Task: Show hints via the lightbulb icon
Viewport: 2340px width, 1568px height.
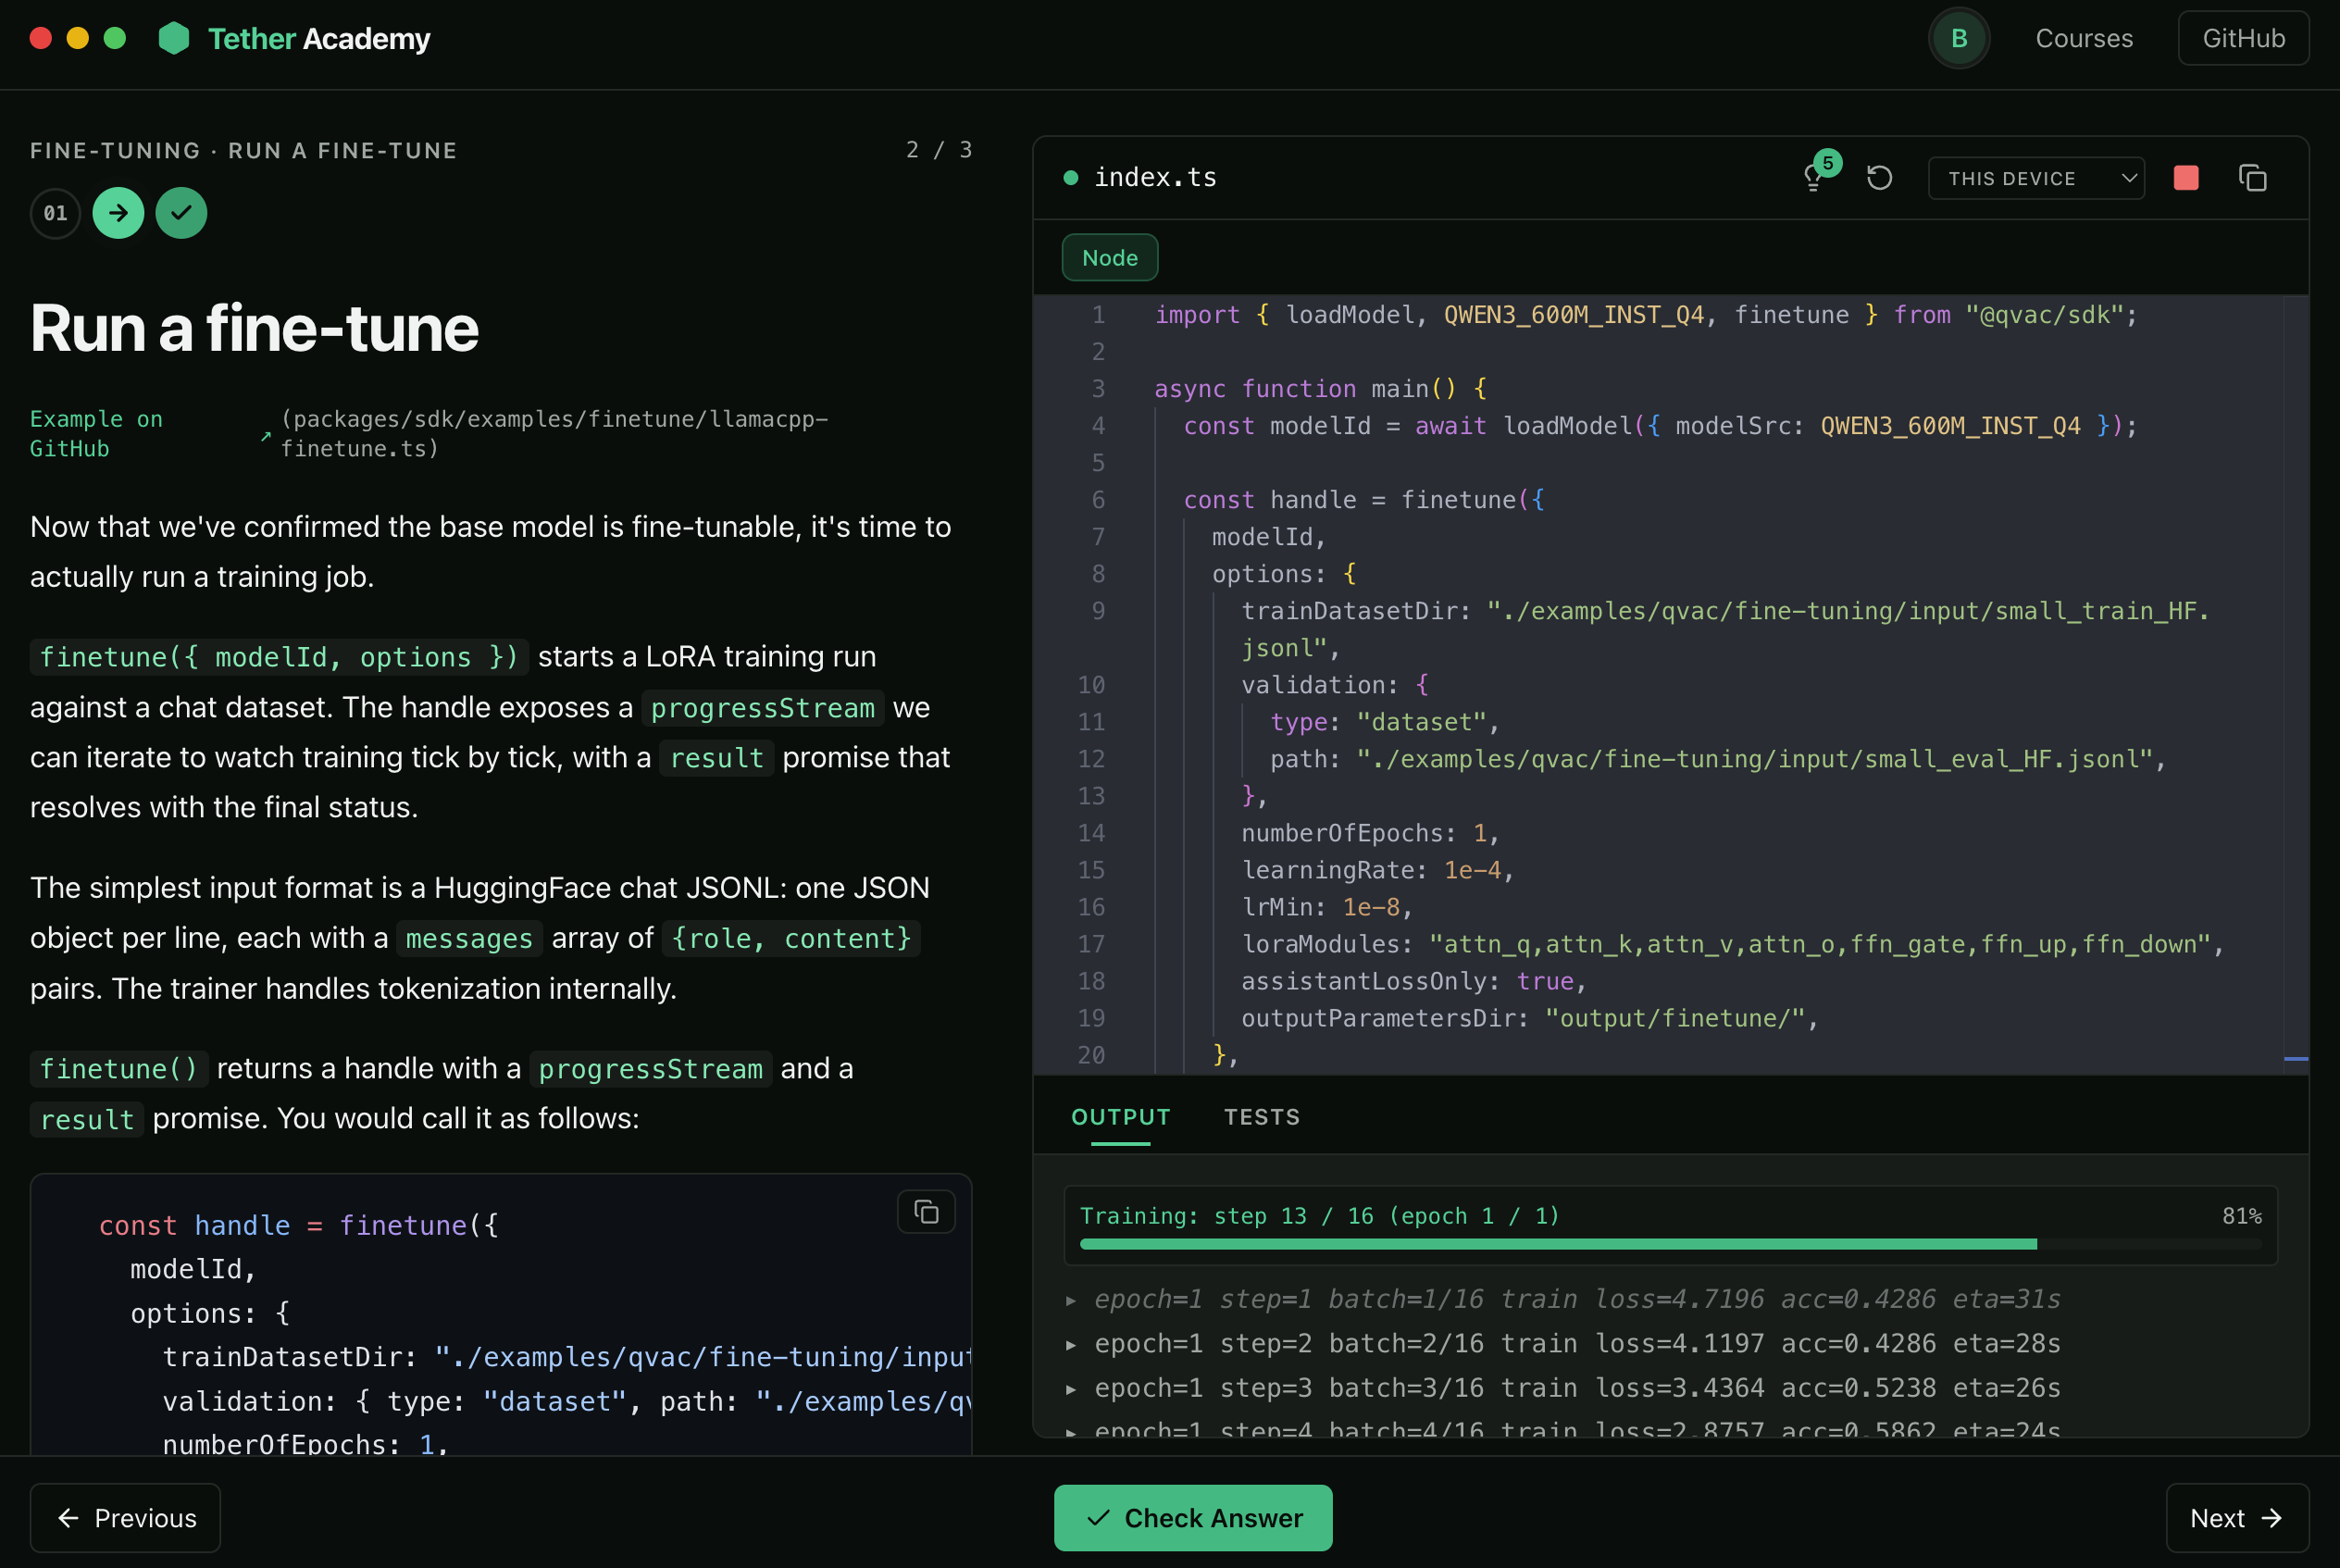Action: pos(1814,178)
